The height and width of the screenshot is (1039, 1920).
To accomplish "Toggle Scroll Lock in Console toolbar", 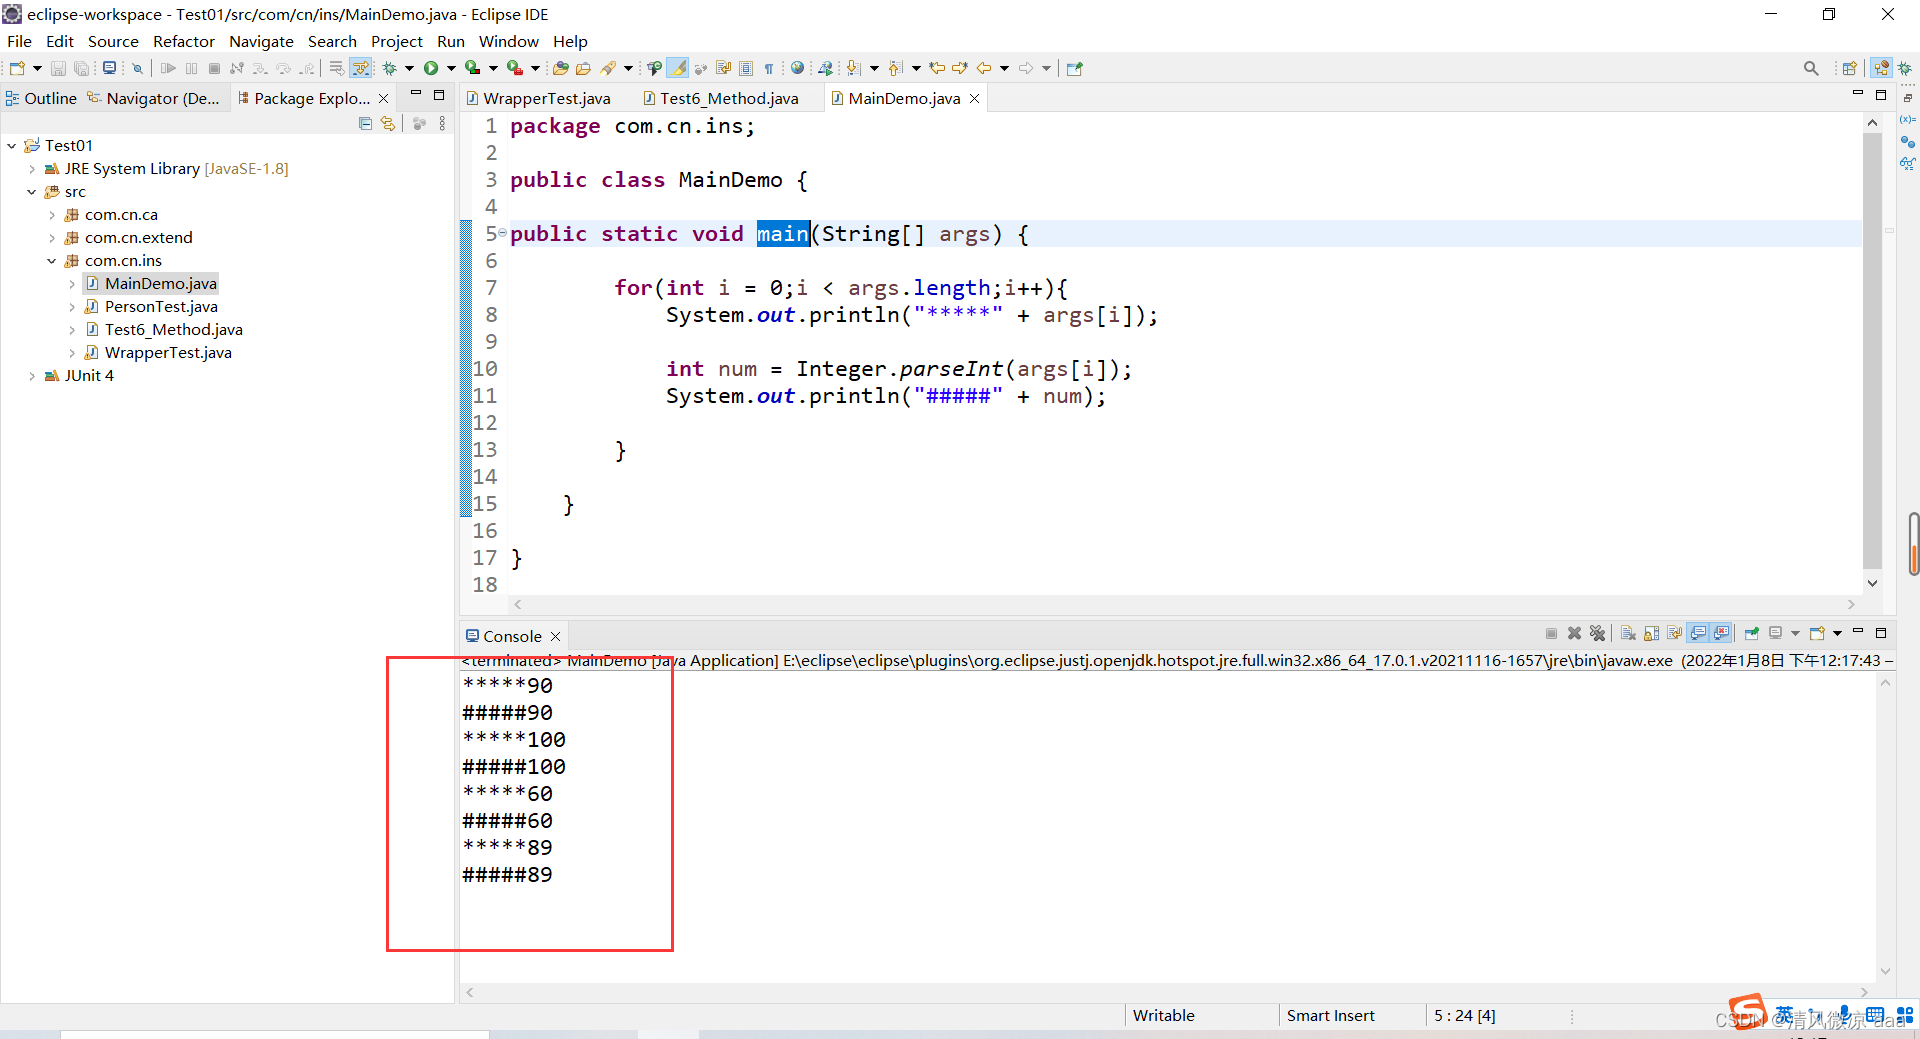I will (x=1651, y=633).
